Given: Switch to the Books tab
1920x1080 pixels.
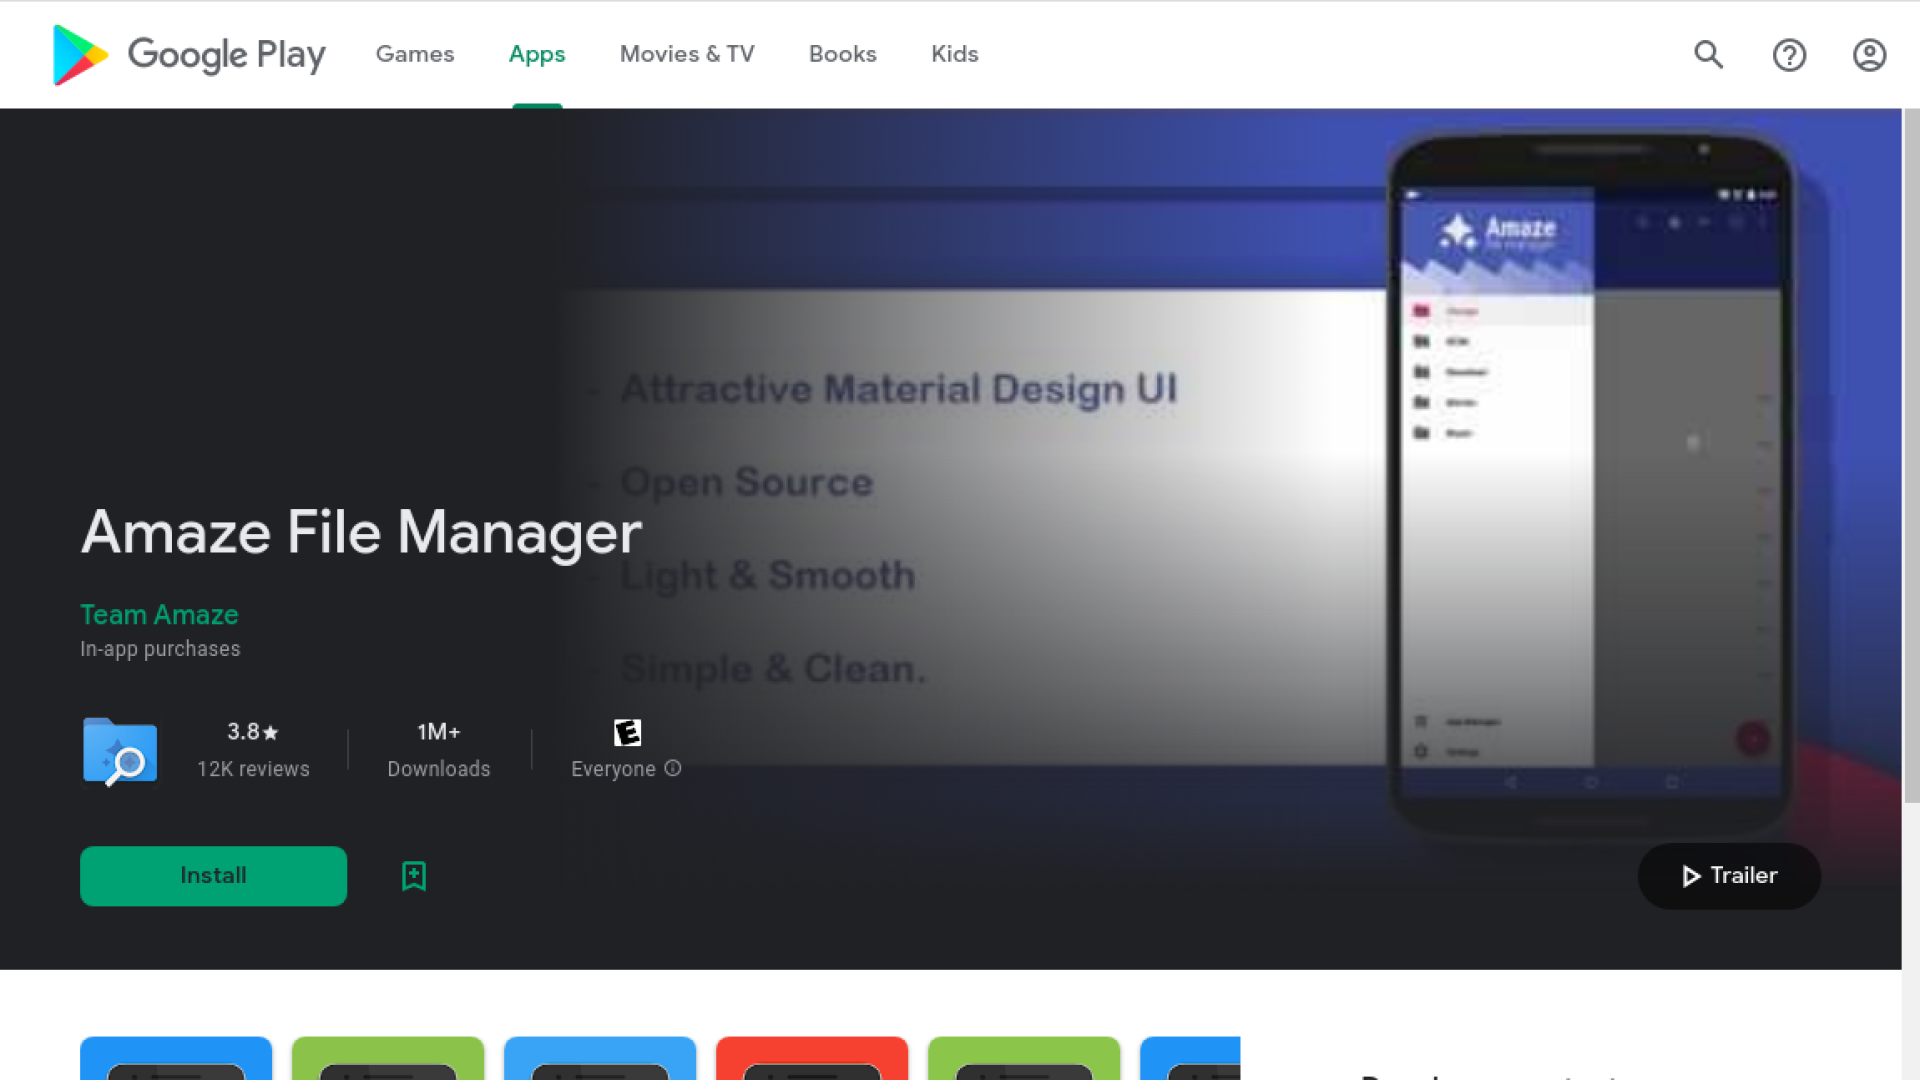Looking at the screenshot, I should coord(842,54).
